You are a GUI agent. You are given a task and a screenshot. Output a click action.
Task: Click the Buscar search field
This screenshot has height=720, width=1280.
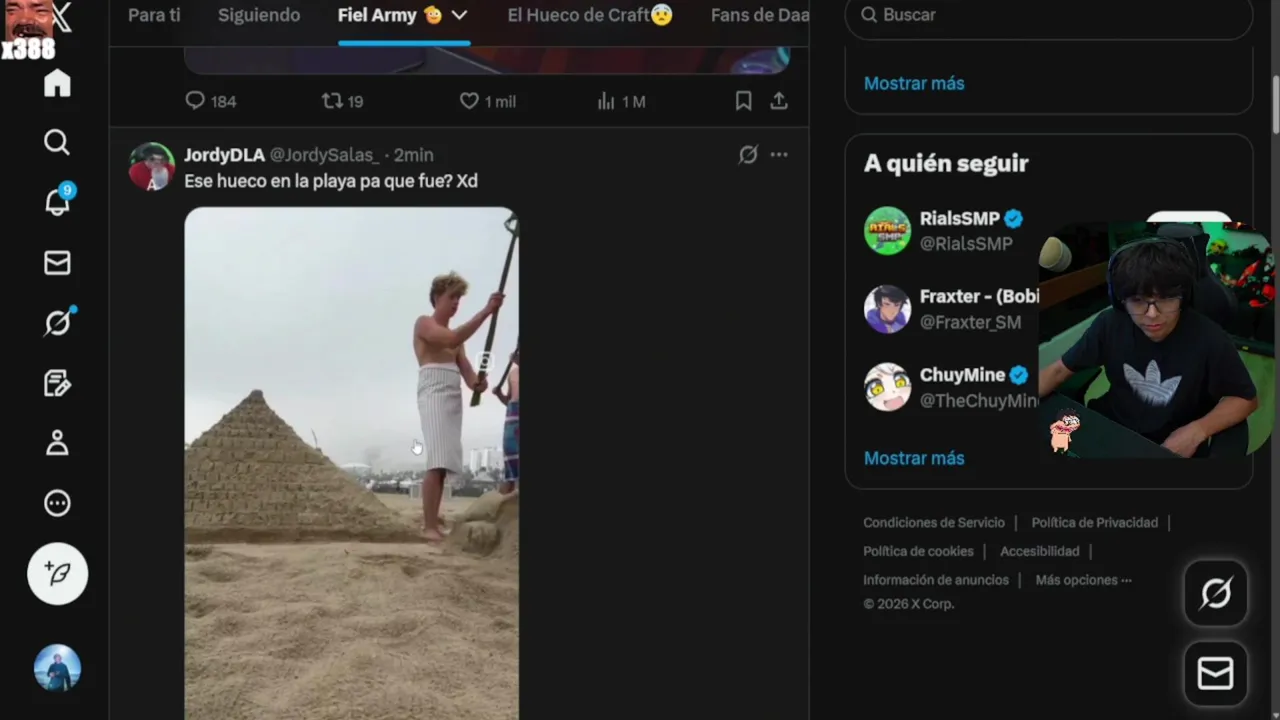(x=1049, y=15)
